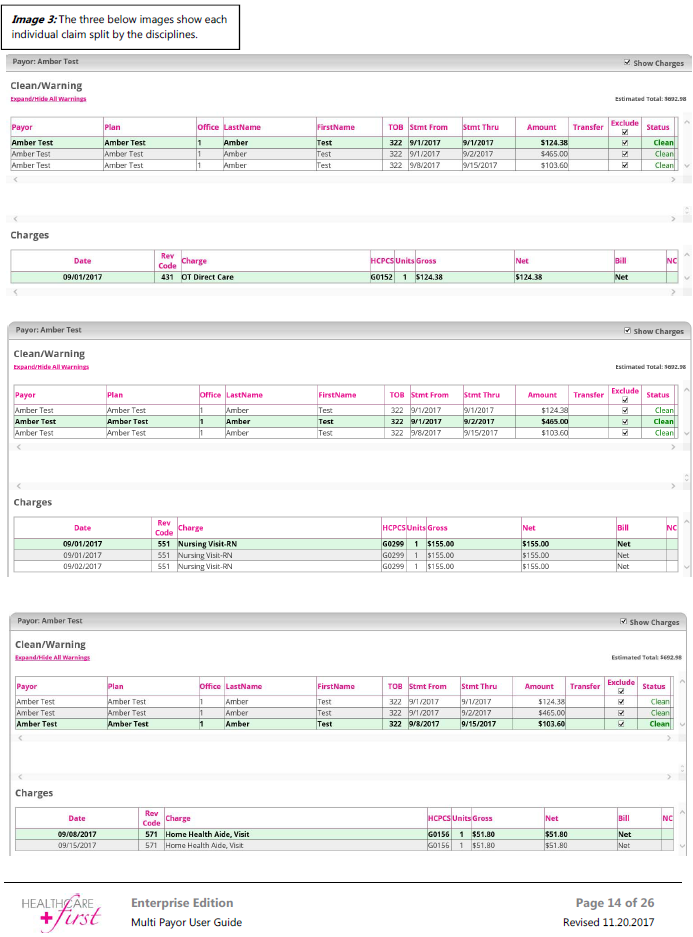Click Expand/Hide All Warnings in bottom panel
The height and width of the screenshot is (937, 693).
click(x=52, y=657)
